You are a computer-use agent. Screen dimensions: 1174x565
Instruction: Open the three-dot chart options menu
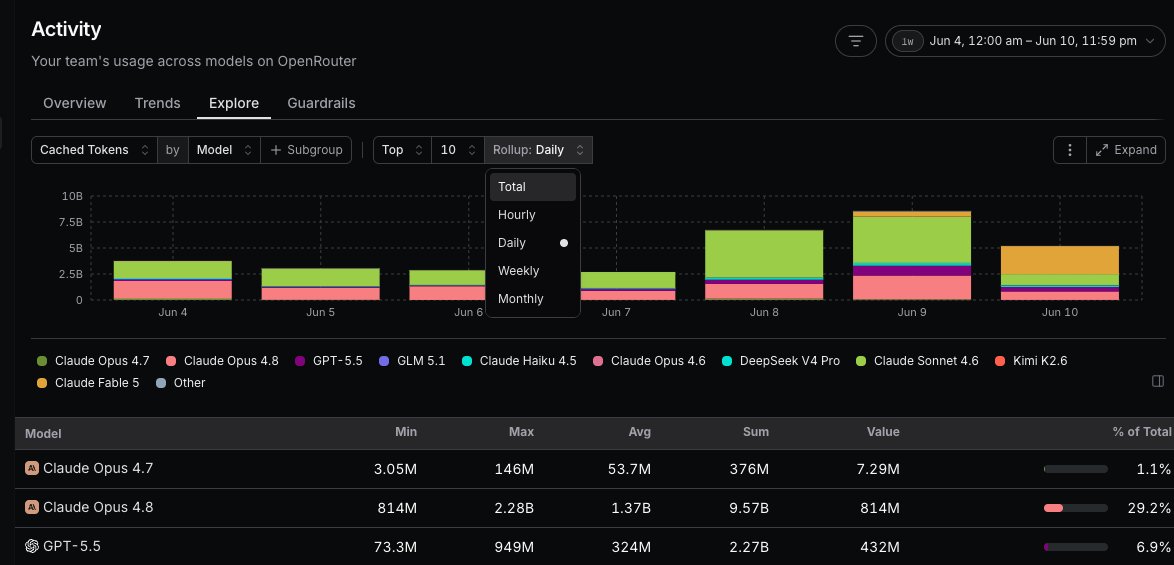click(1069, 150)
